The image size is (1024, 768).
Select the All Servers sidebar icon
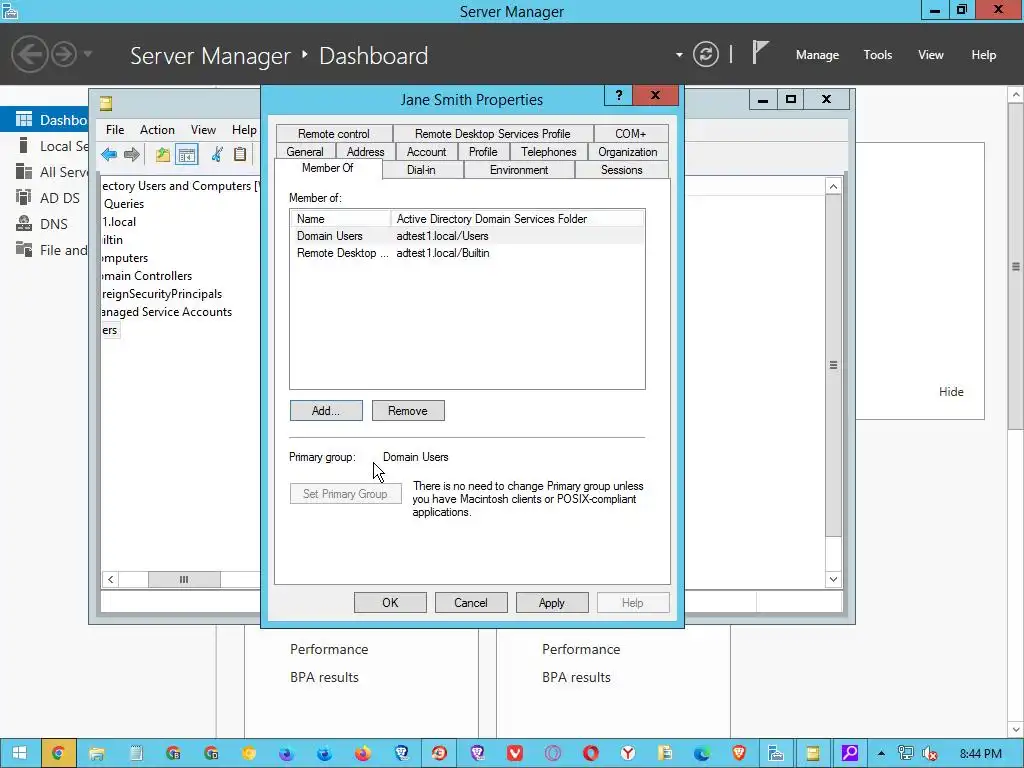(24, 172)
